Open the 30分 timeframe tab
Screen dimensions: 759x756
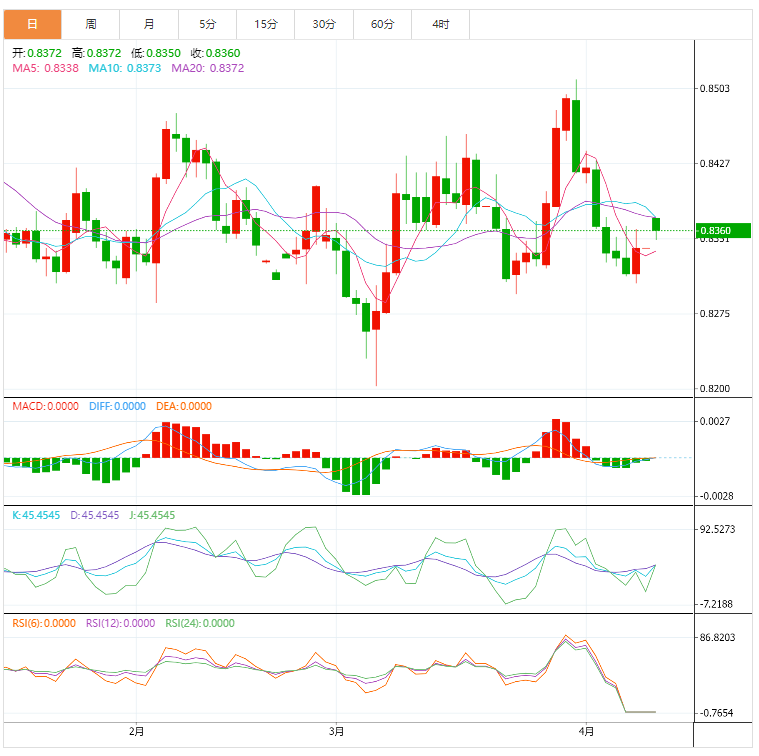tap(324, 24)
